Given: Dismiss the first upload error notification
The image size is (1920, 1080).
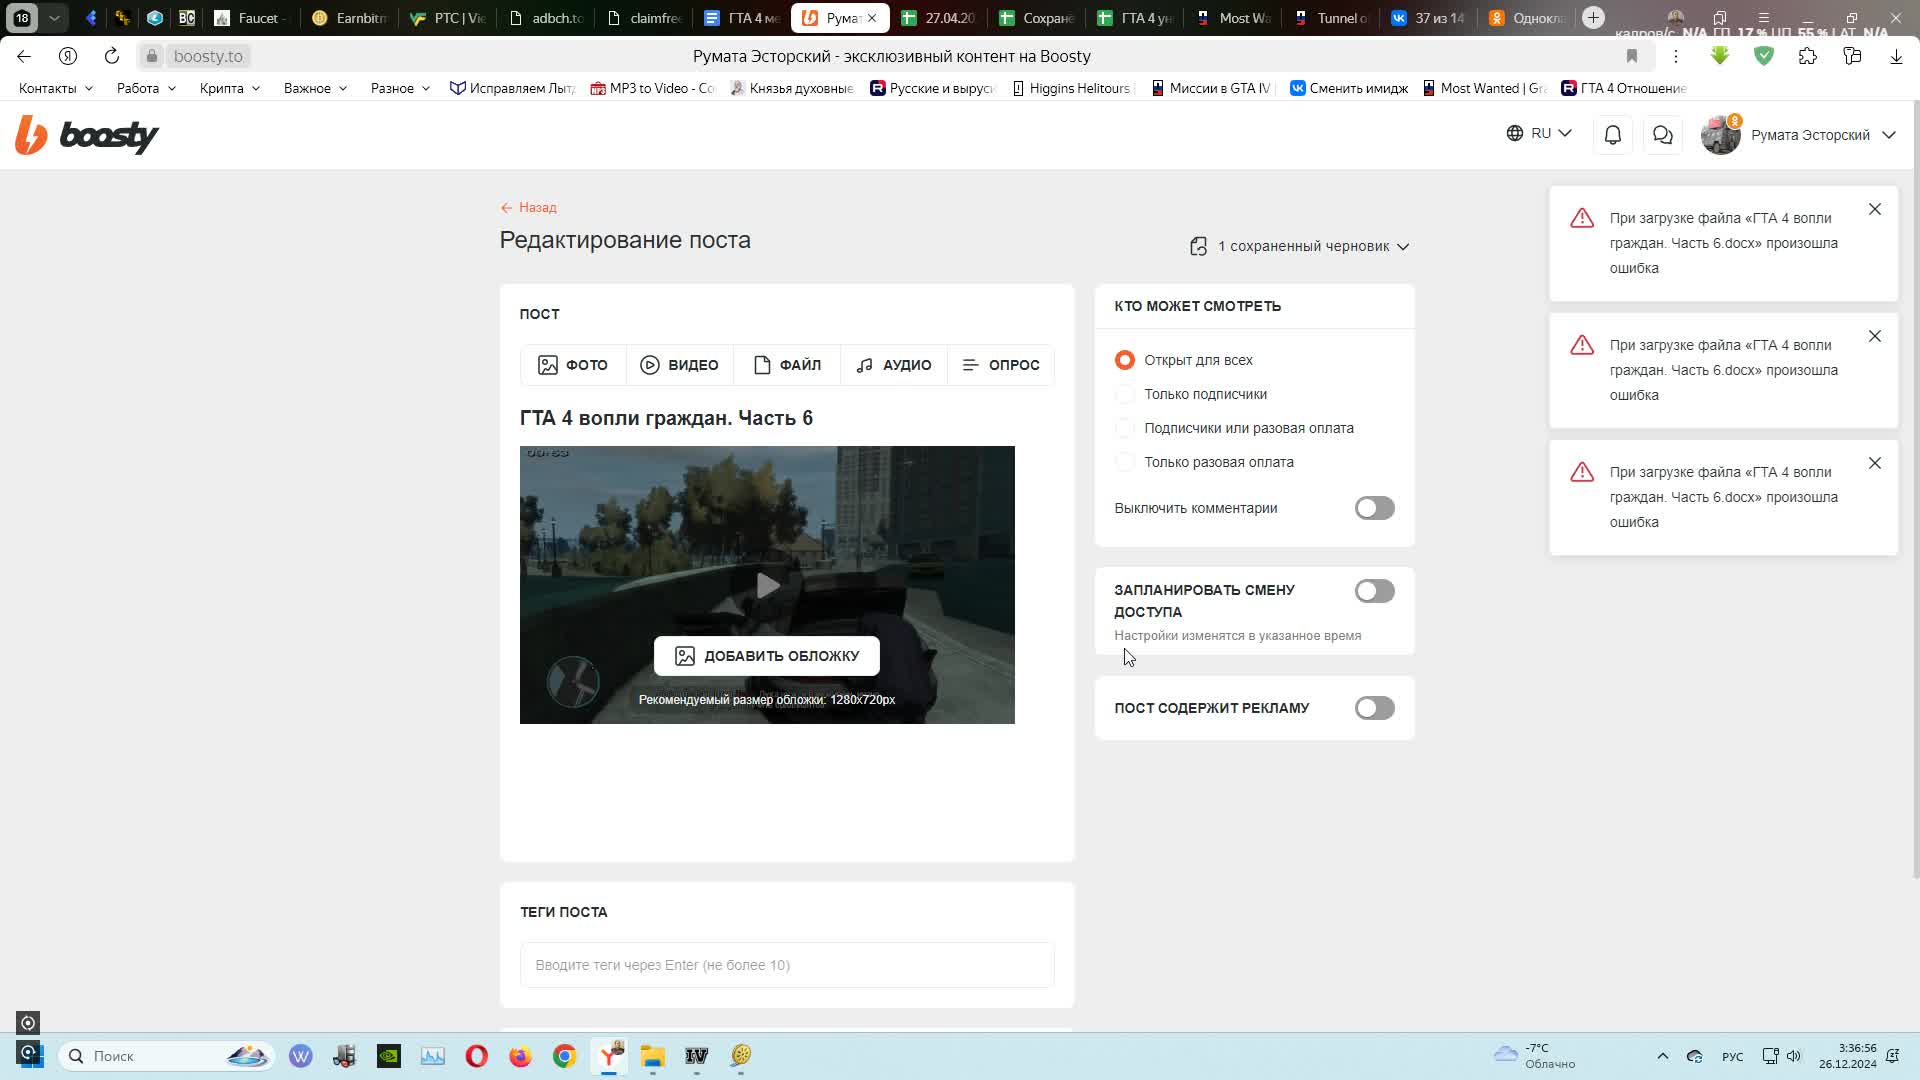Looking at the screenshot, I should (x=1875, y=209).
